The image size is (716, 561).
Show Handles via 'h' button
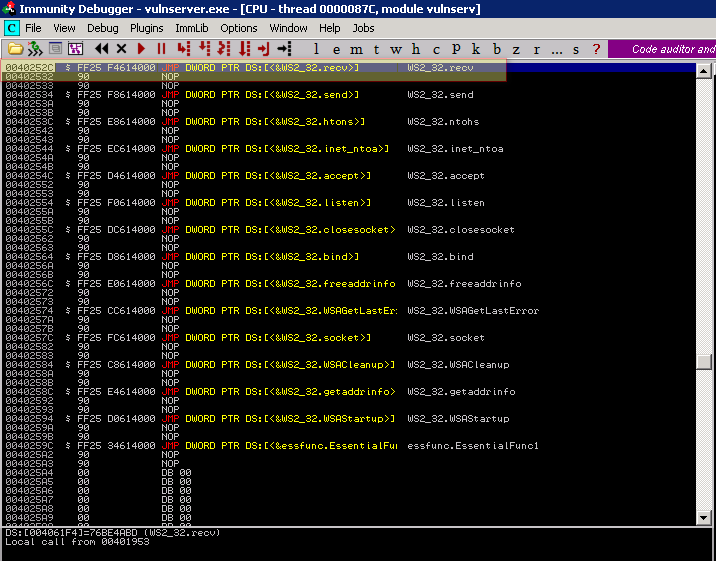[416, 49]
